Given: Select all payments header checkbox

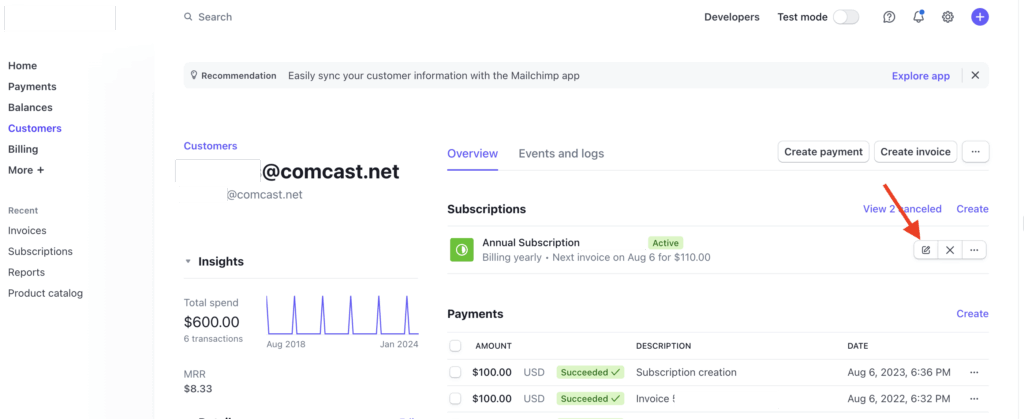Looking at the screenshot, I should click(x=456, y=346).
